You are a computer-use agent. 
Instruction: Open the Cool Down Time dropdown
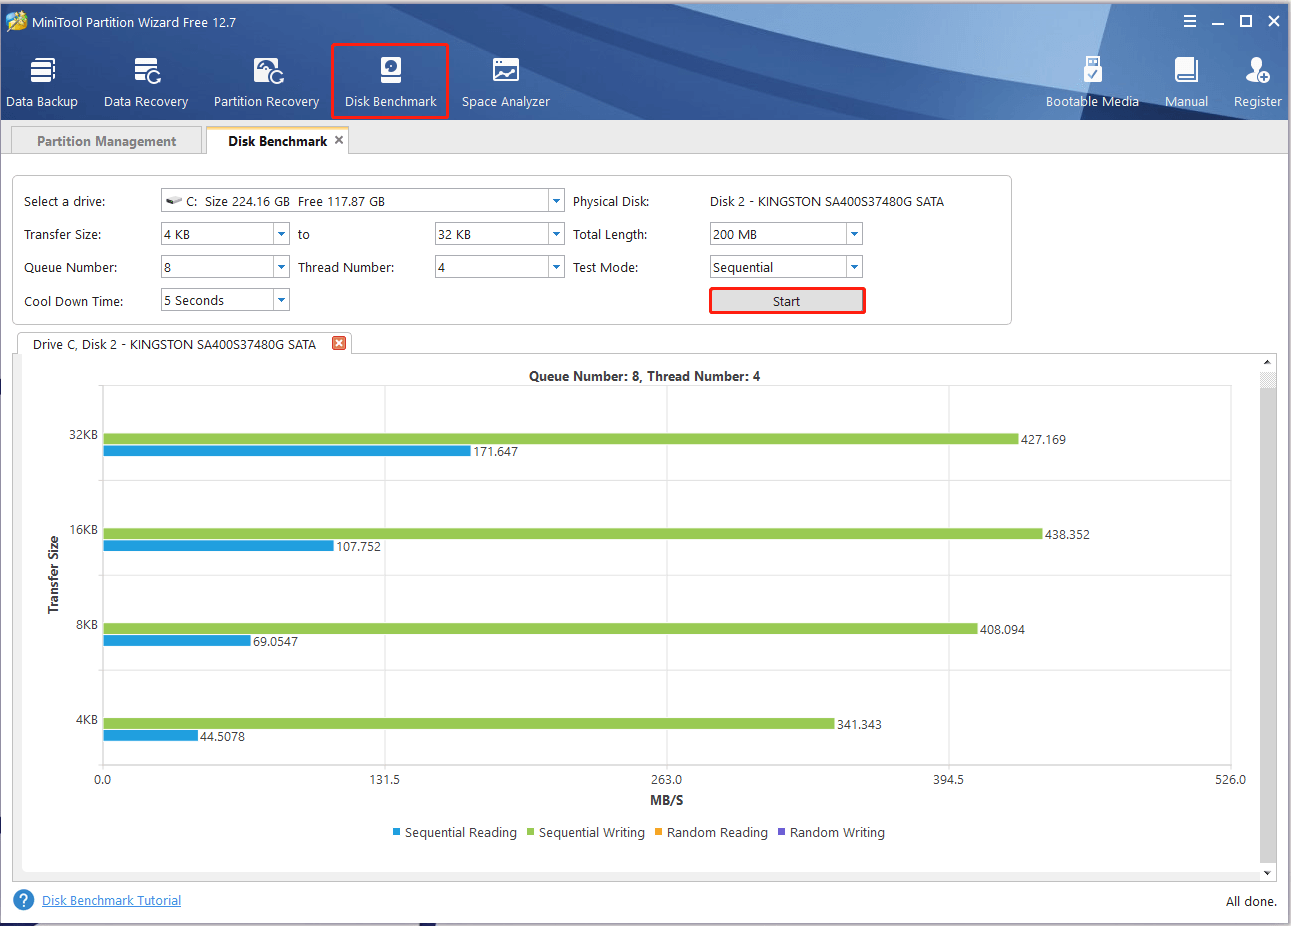pos(281,300)
